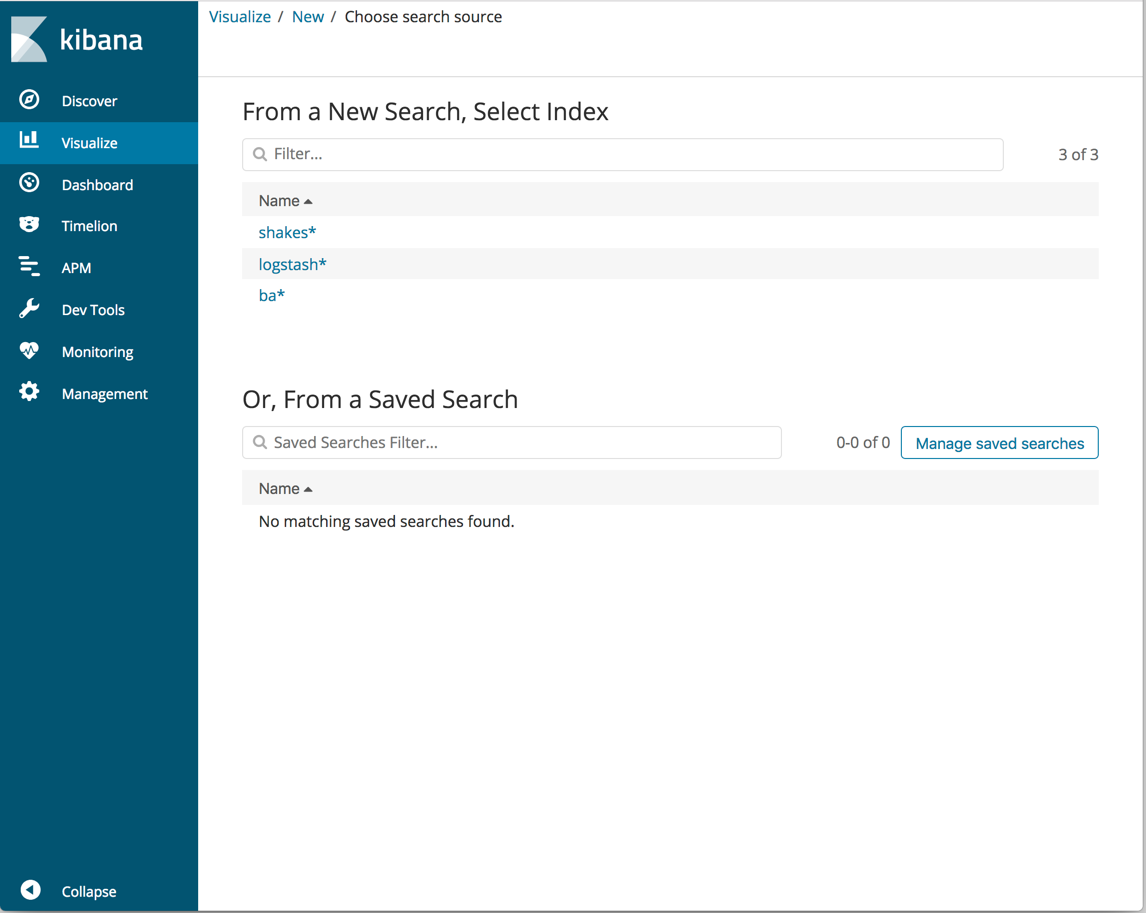The width and height of the screenshot is (1146, 913).
Task: Open the Dashboard section
Action: tap(97, 184)
